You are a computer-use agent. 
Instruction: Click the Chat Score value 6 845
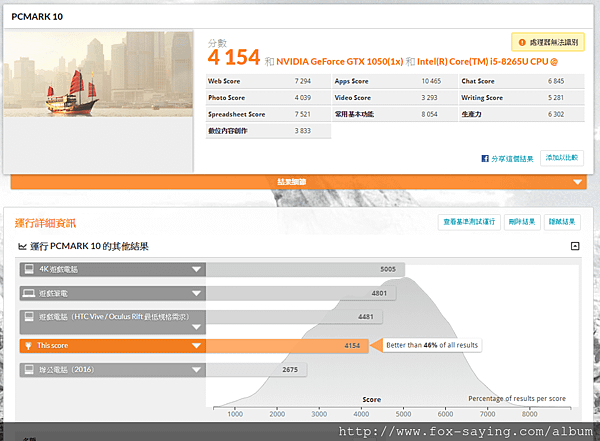pos(556,81)
